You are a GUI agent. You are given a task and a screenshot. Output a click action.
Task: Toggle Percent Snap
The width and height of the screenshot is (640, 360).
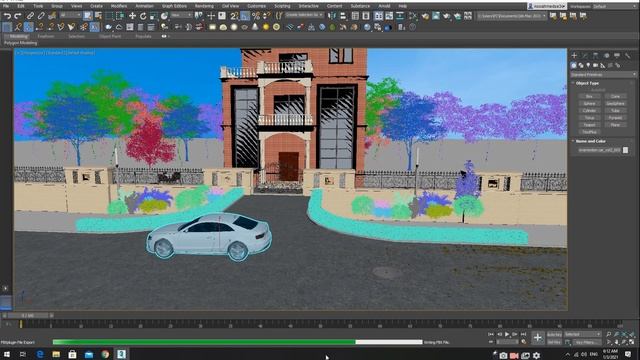(256, 16)
